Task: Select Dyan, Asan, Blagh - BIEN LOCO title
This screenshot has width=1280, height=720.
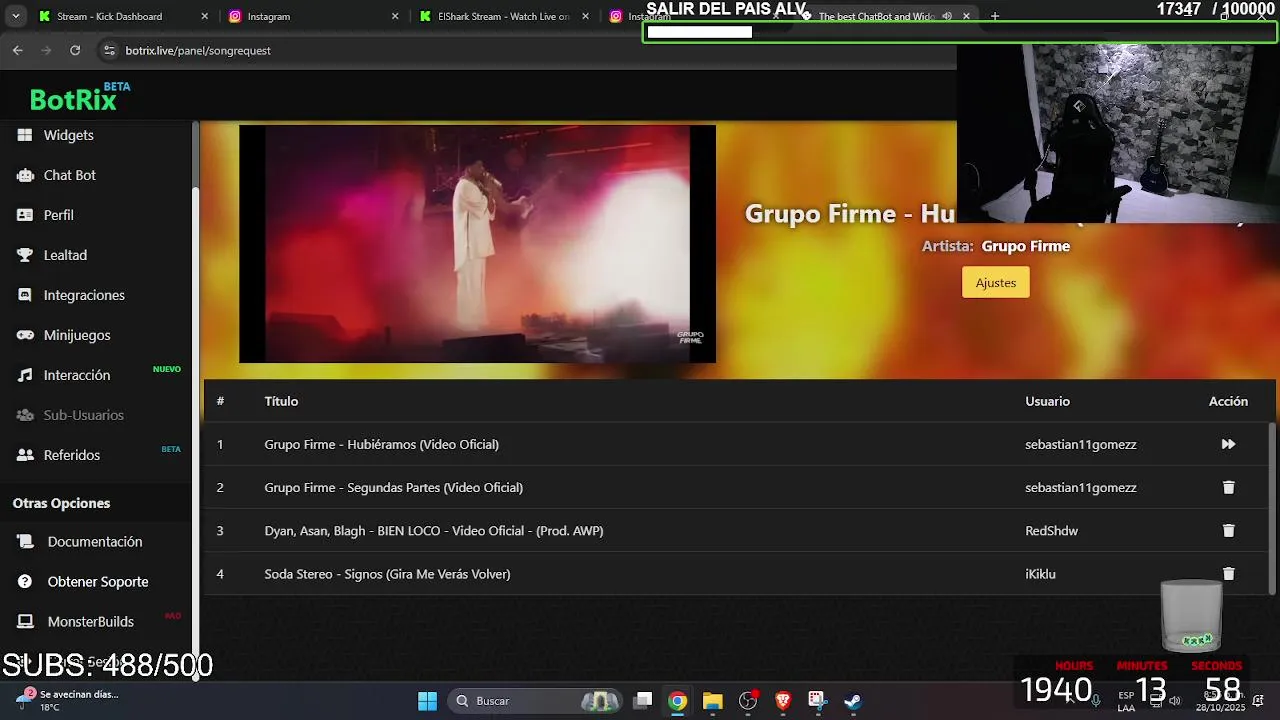Action: click(434, 531)
